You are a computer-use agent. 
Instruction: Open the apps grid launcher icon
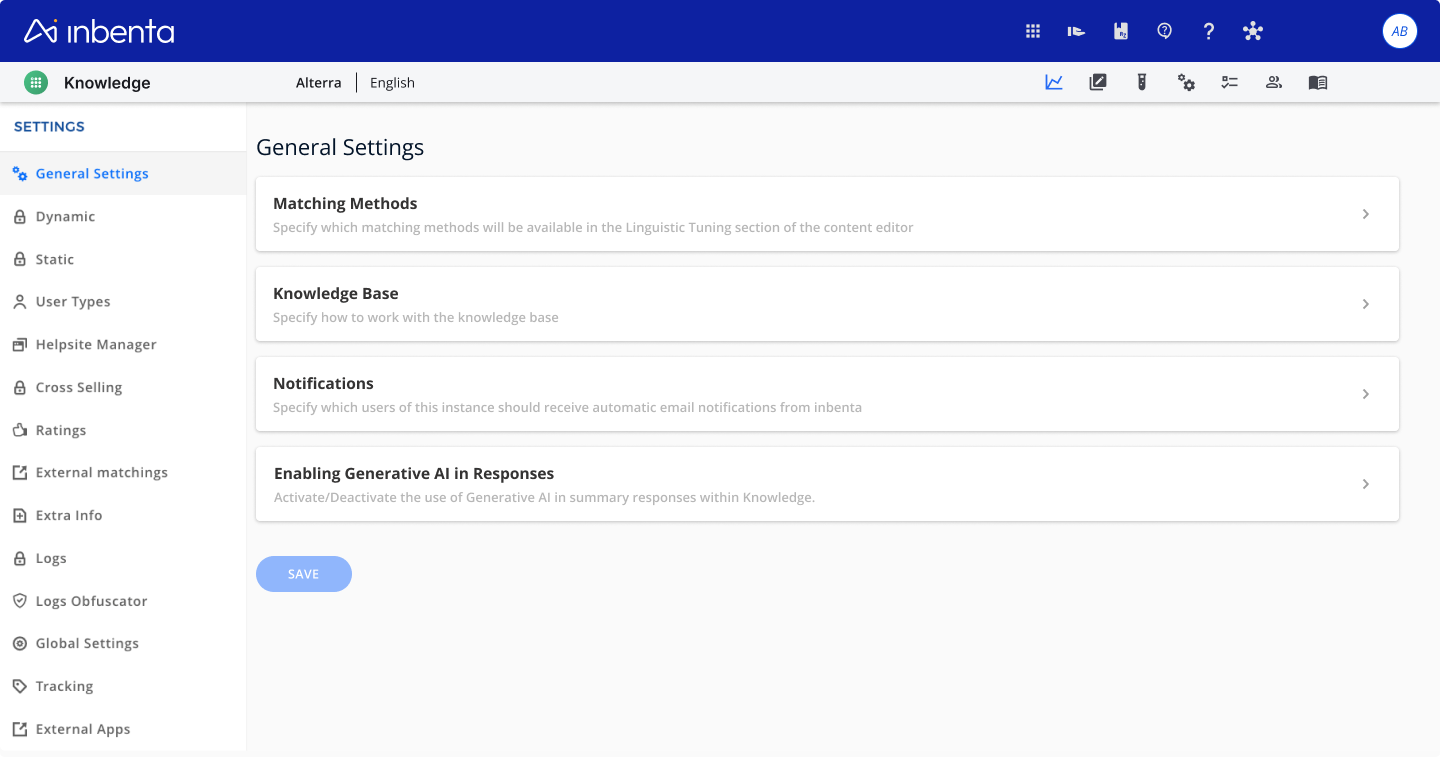[1033, 31]
